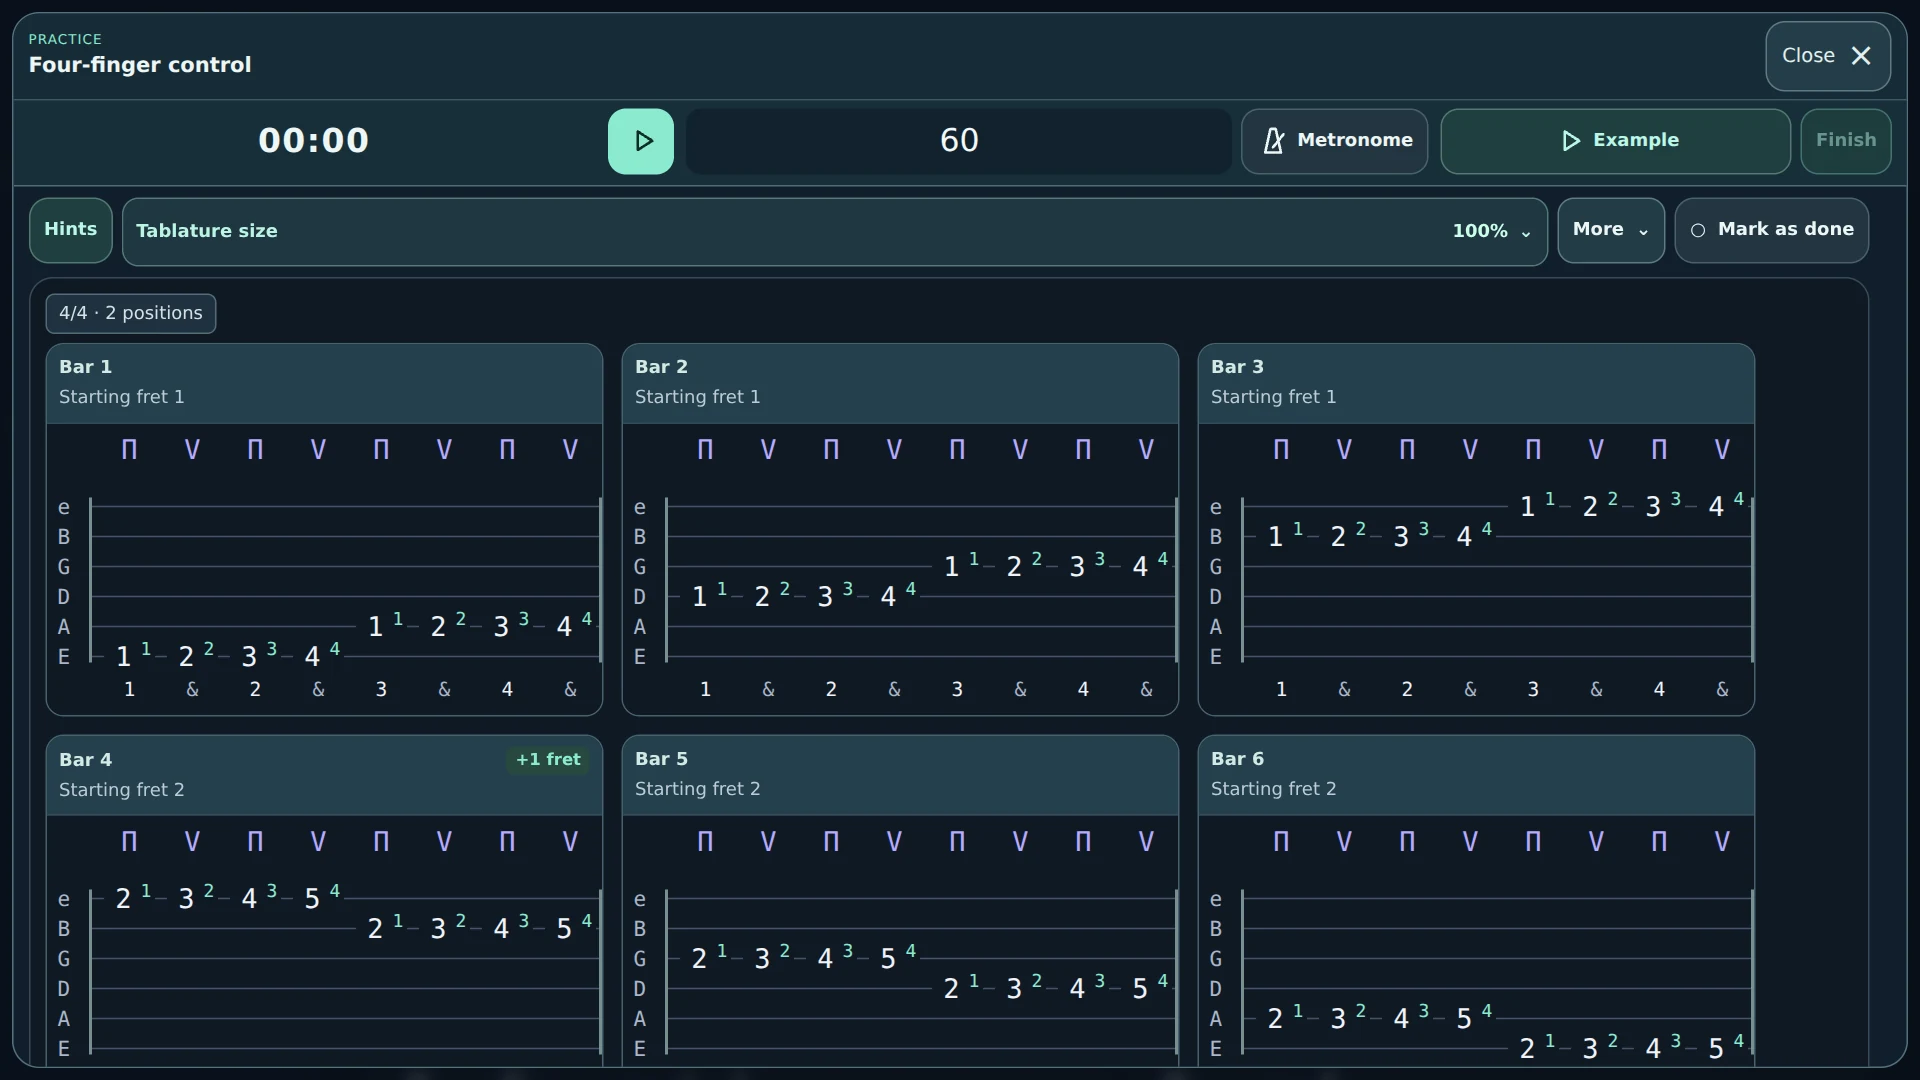The image size is (1920, 1080).
Task: Click the Bar 1 heading
Action: 86,367
